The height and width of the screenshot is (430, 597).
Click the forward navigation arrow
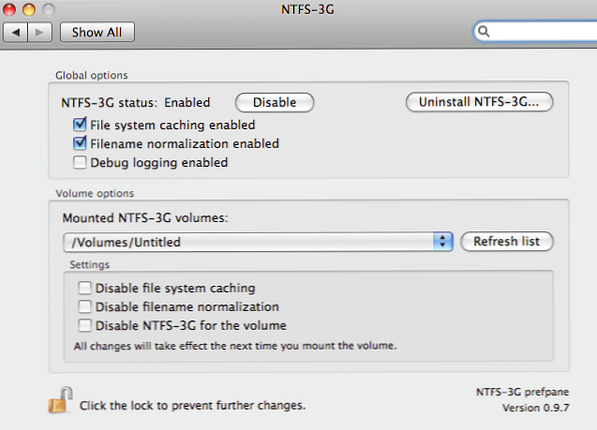pos(40,32)
